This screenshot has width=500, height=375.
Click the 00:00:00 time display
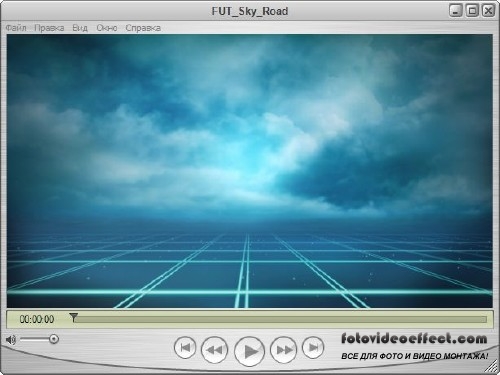[37, 319]
